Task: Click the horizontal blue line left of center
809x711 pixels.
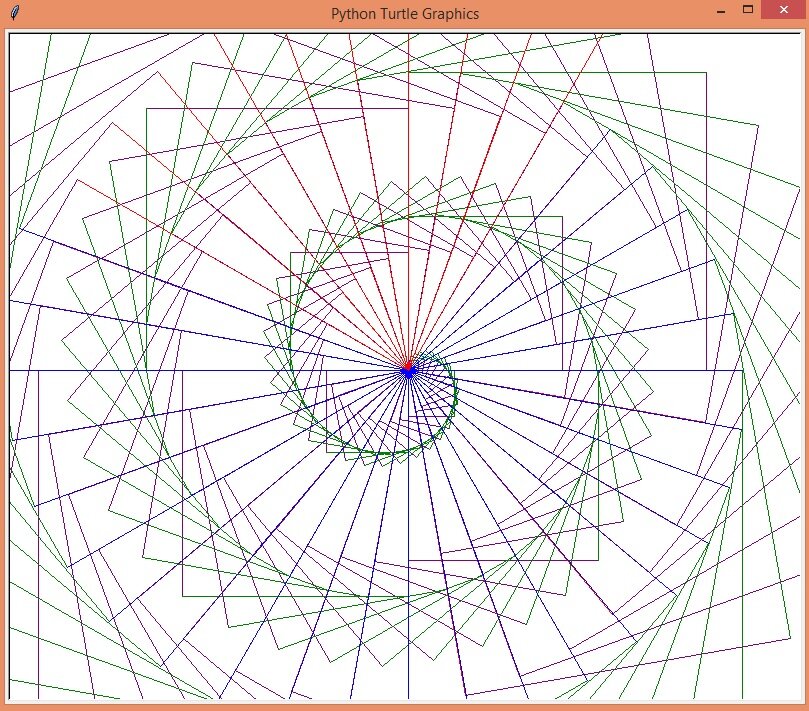Action: 206,370
